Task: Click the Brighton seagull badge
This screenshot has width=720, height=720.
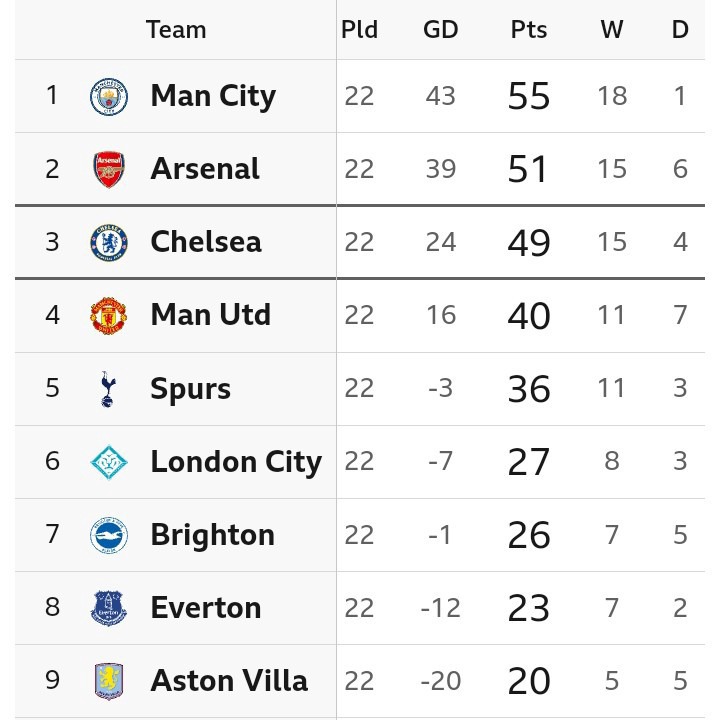Action: pos(109,535)
